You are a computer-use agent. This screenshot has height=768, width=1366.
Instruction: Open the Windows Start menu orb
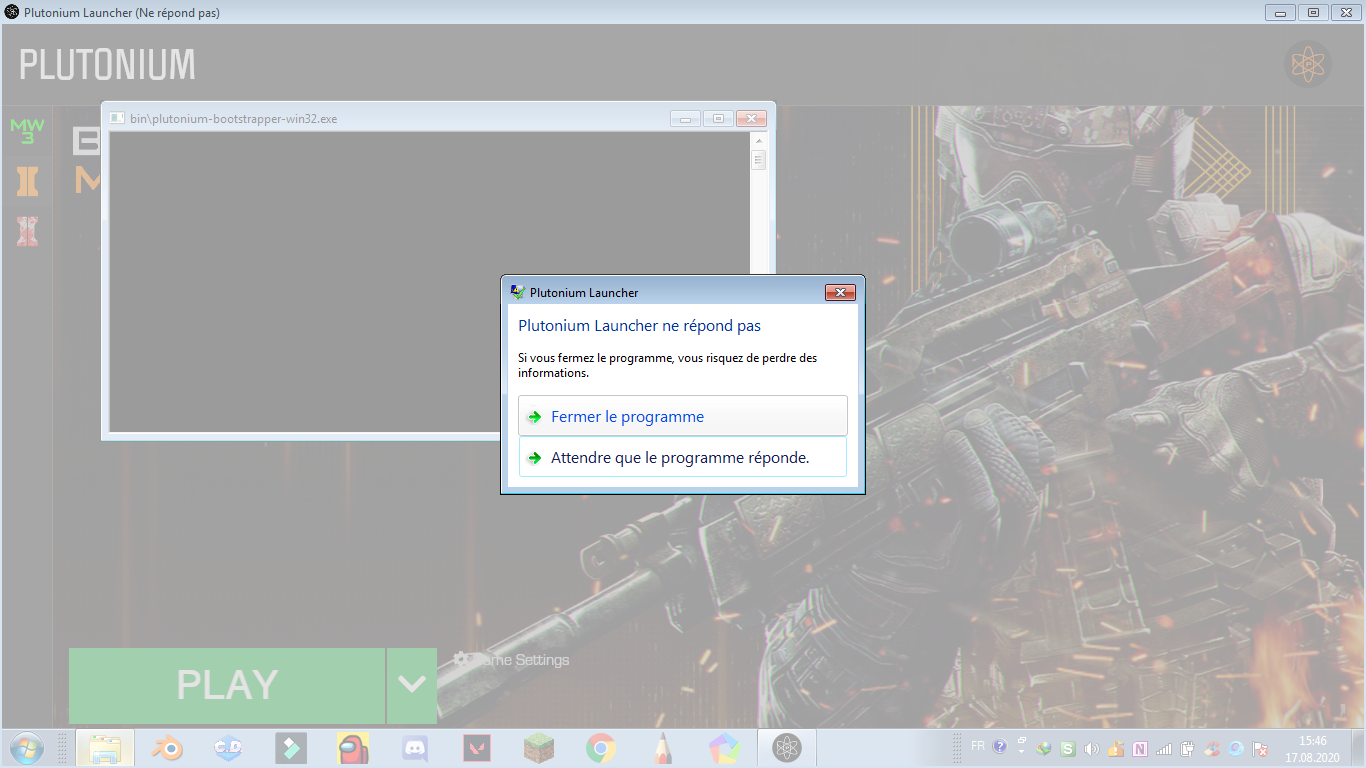[26, 748]
